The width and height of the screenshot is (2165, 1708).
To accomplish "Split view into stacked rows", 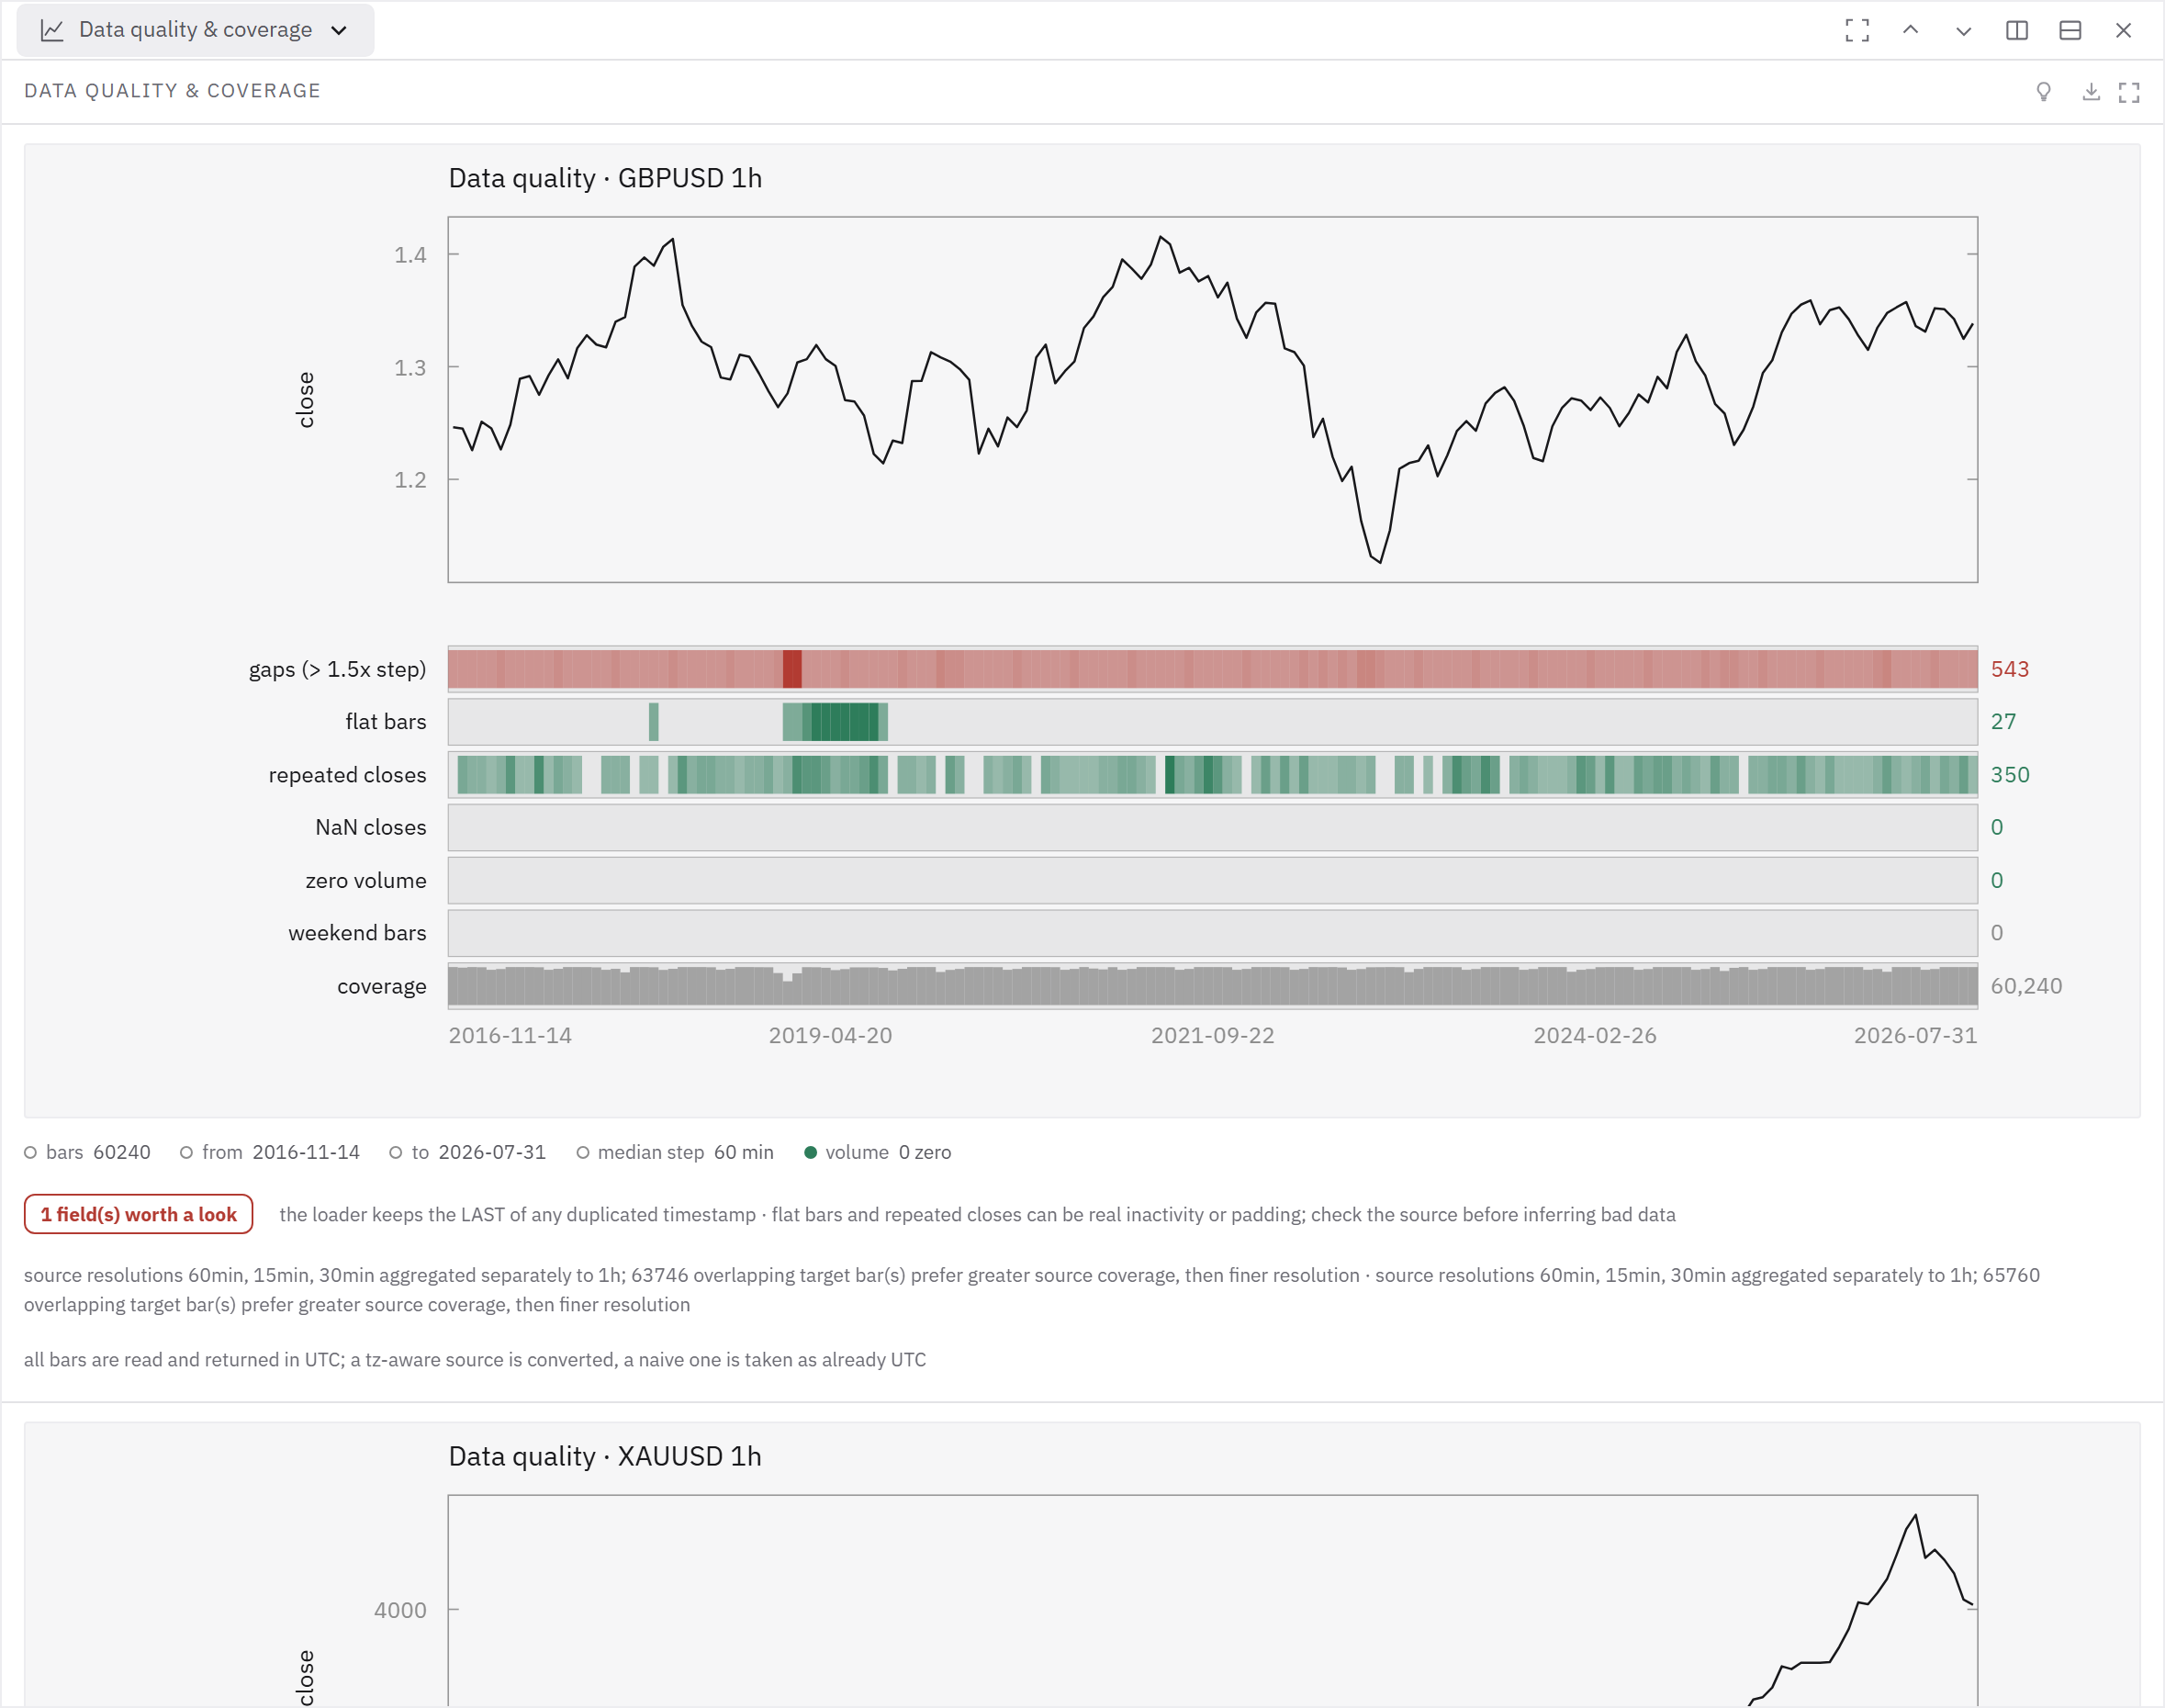I will [x=2070, y=30].
